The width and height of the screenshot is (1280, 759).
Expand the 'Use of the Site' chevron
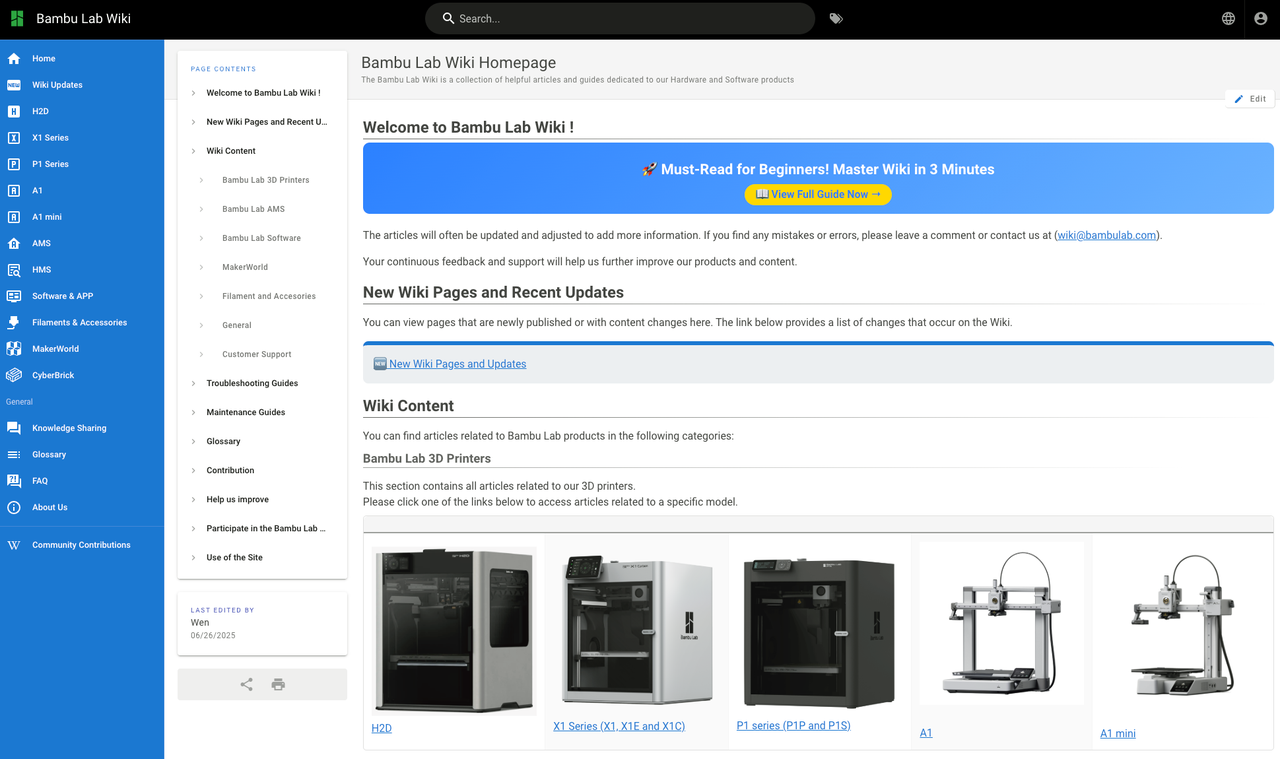(193, 557)
